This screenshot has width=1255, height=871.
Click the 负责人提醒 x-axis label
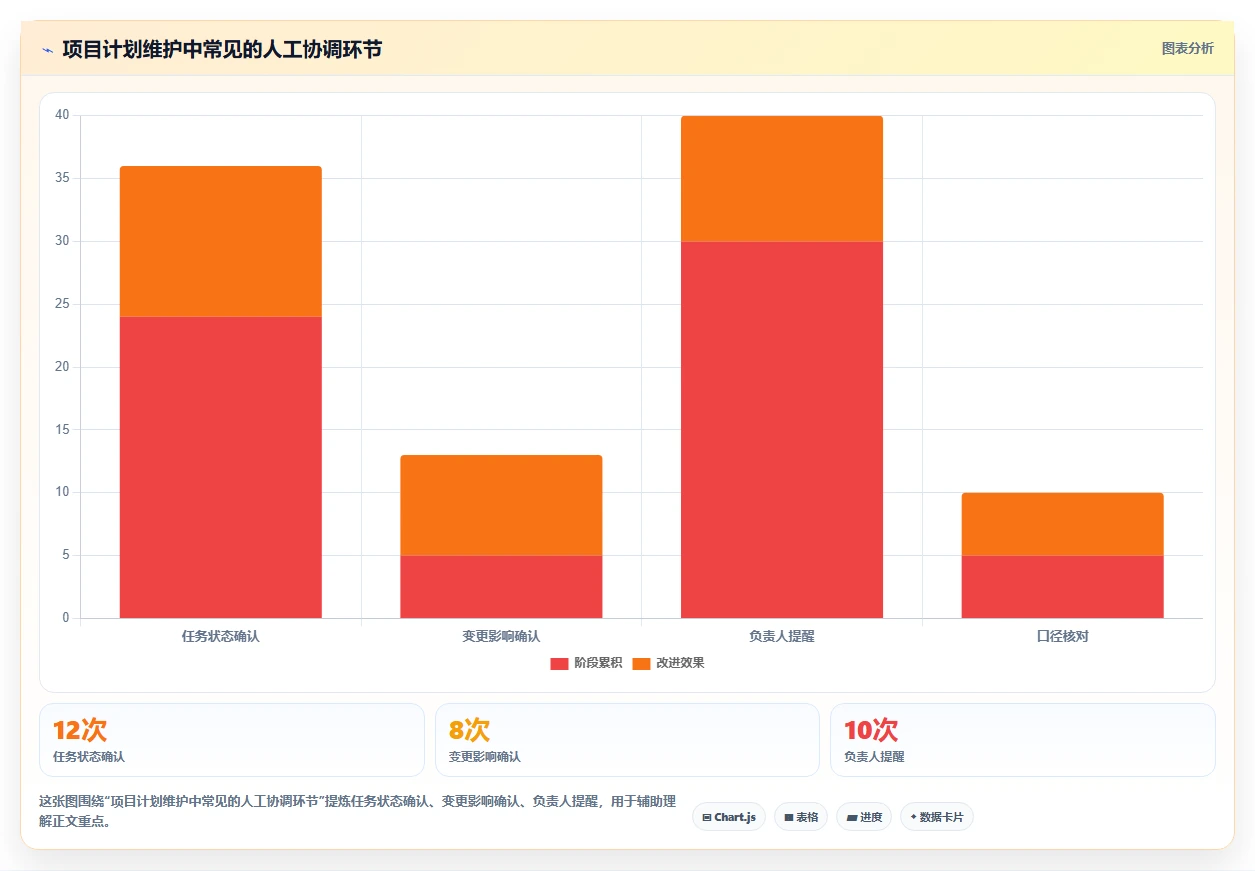[782, 636]
